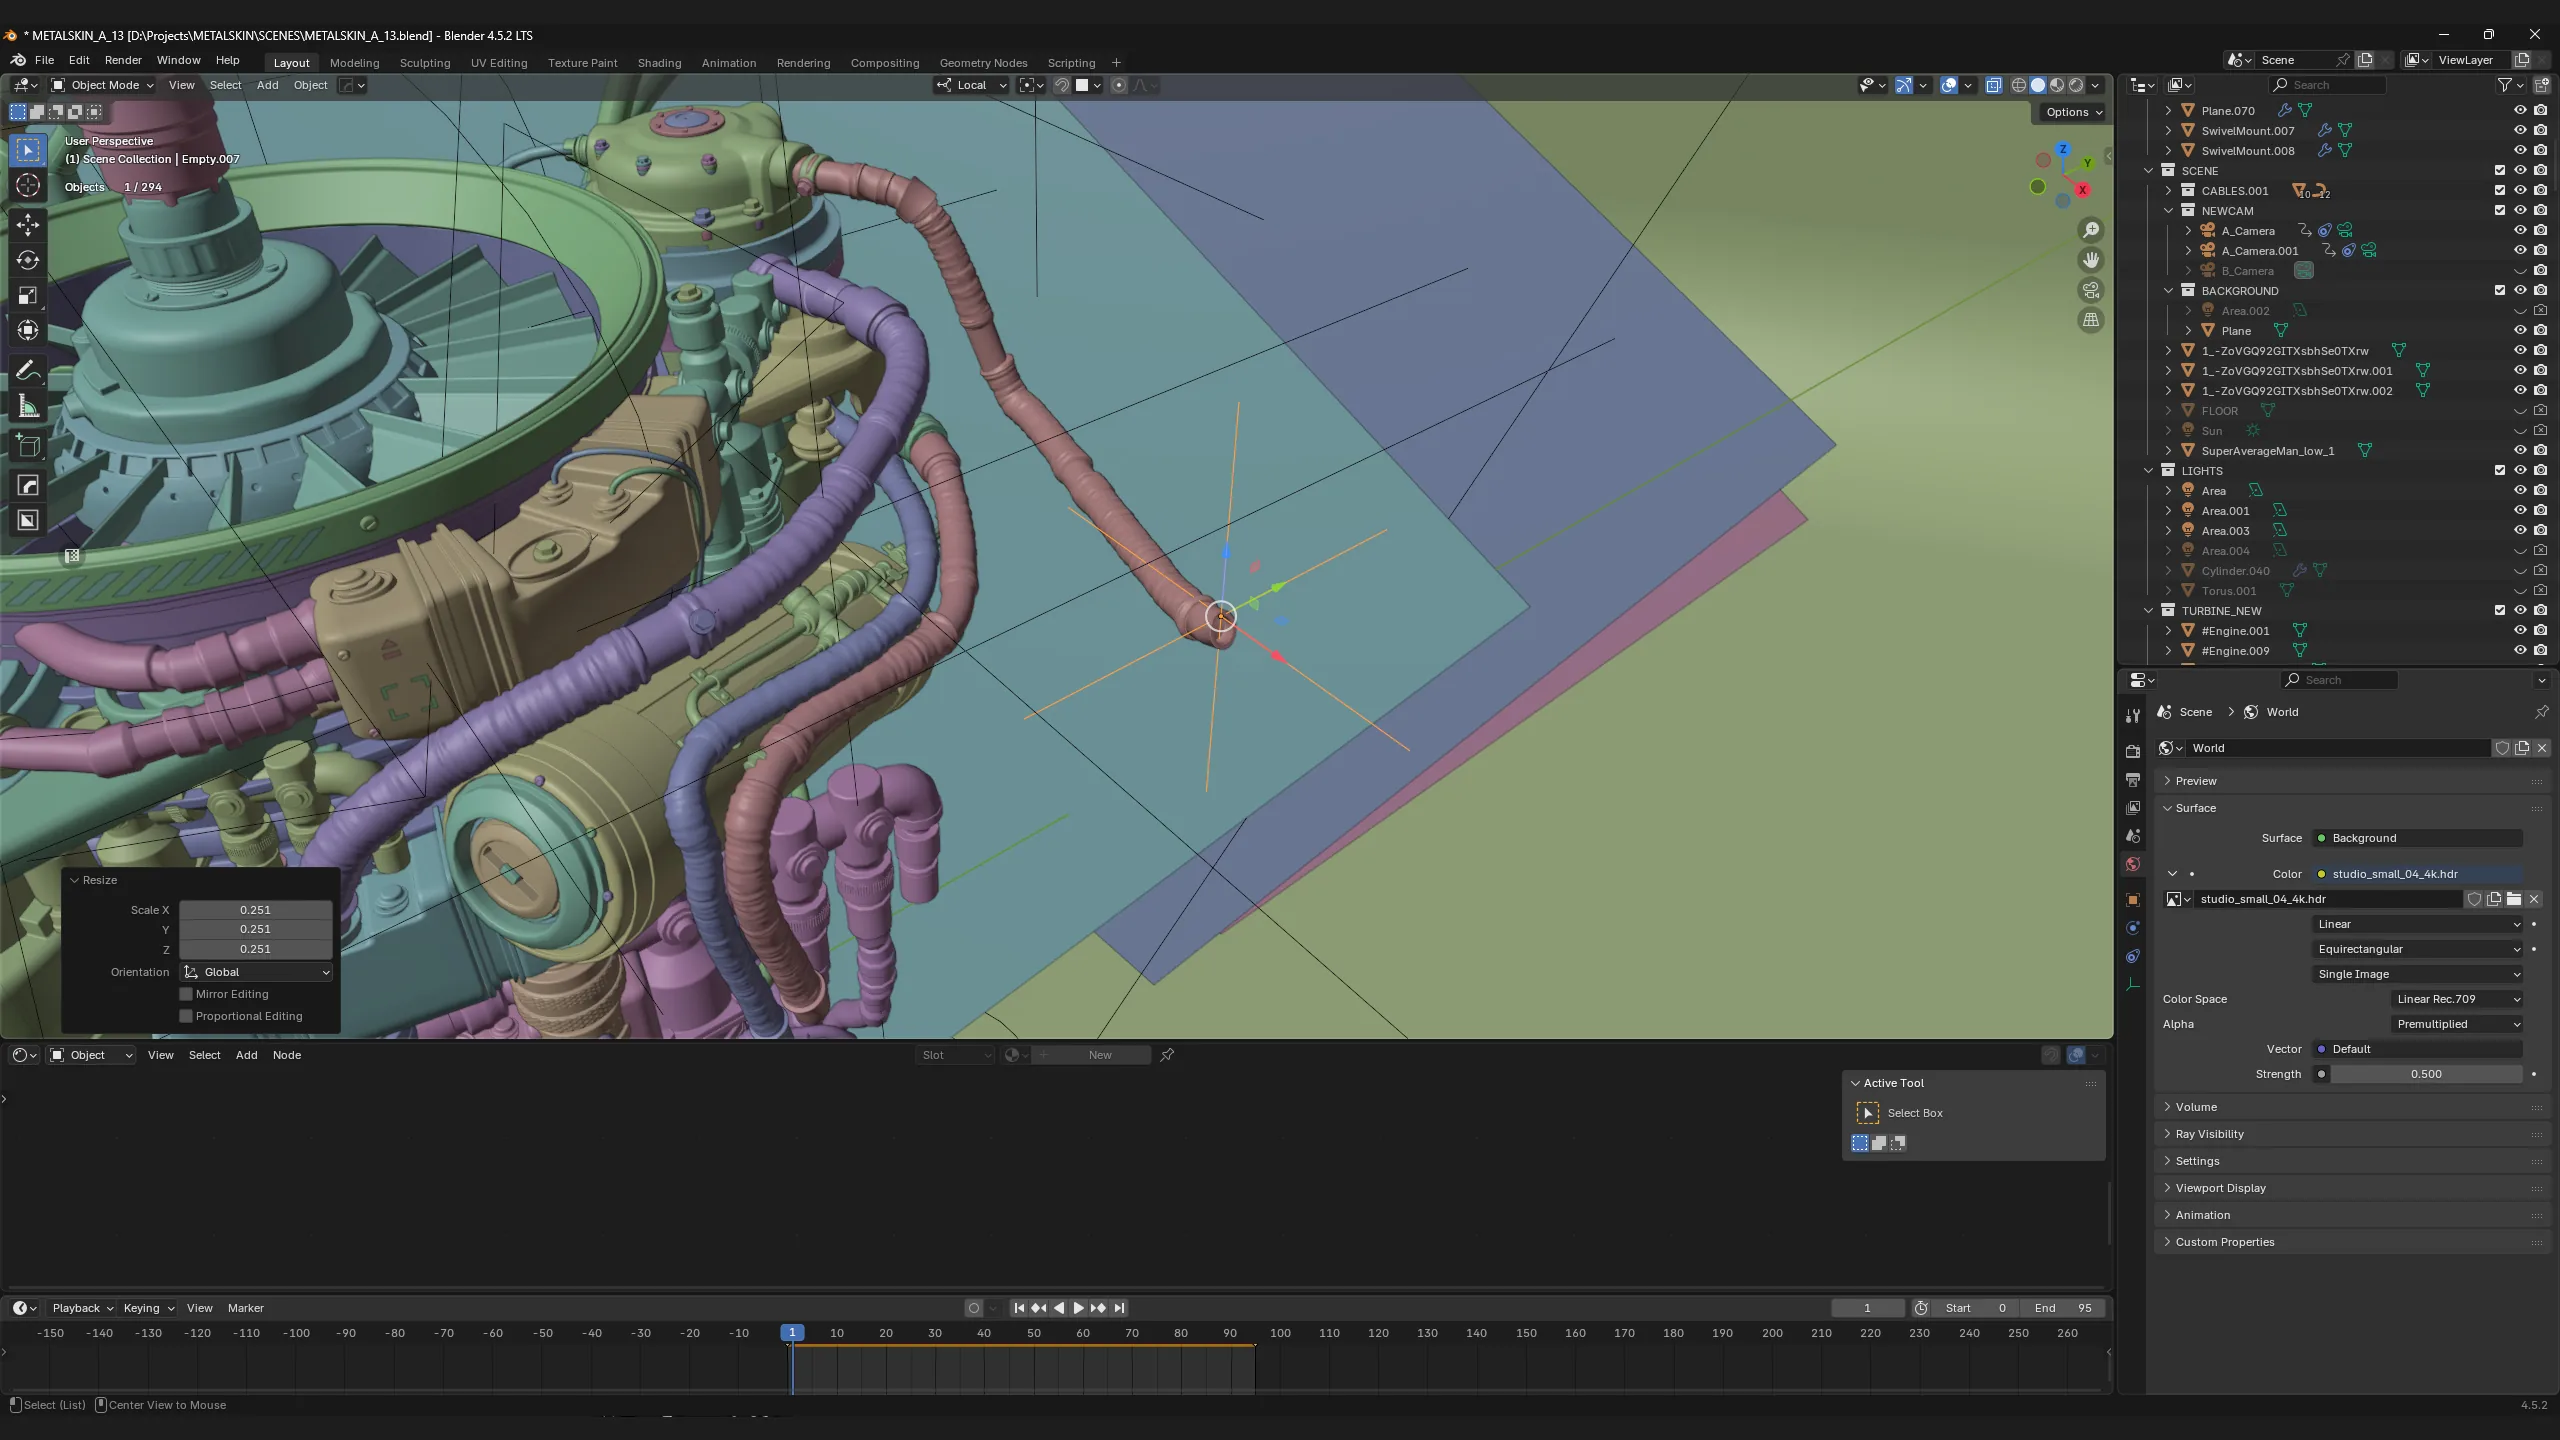The width and height of the screenshot is (2560, 1440).
Task: Choose the Cursor tool
Action: [28, 185]
